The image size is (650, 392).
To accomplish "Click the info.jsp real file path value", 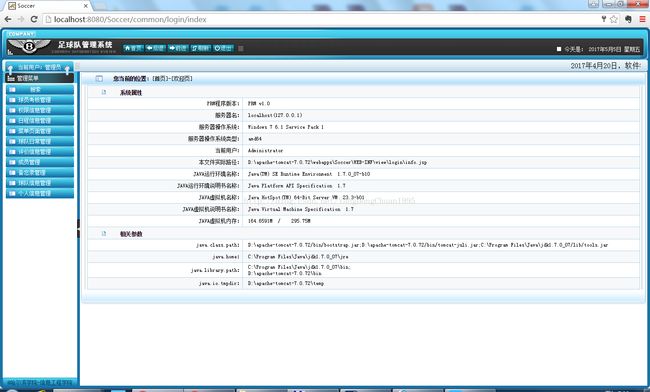I will point(337,162).
